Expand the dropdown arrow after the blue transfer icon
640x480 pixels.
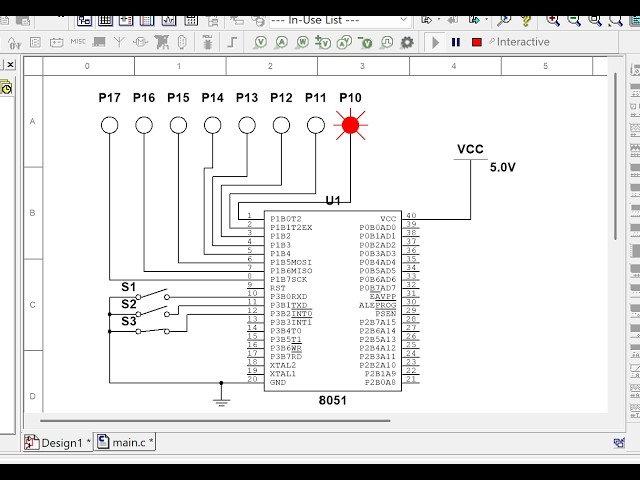(486, 20)
